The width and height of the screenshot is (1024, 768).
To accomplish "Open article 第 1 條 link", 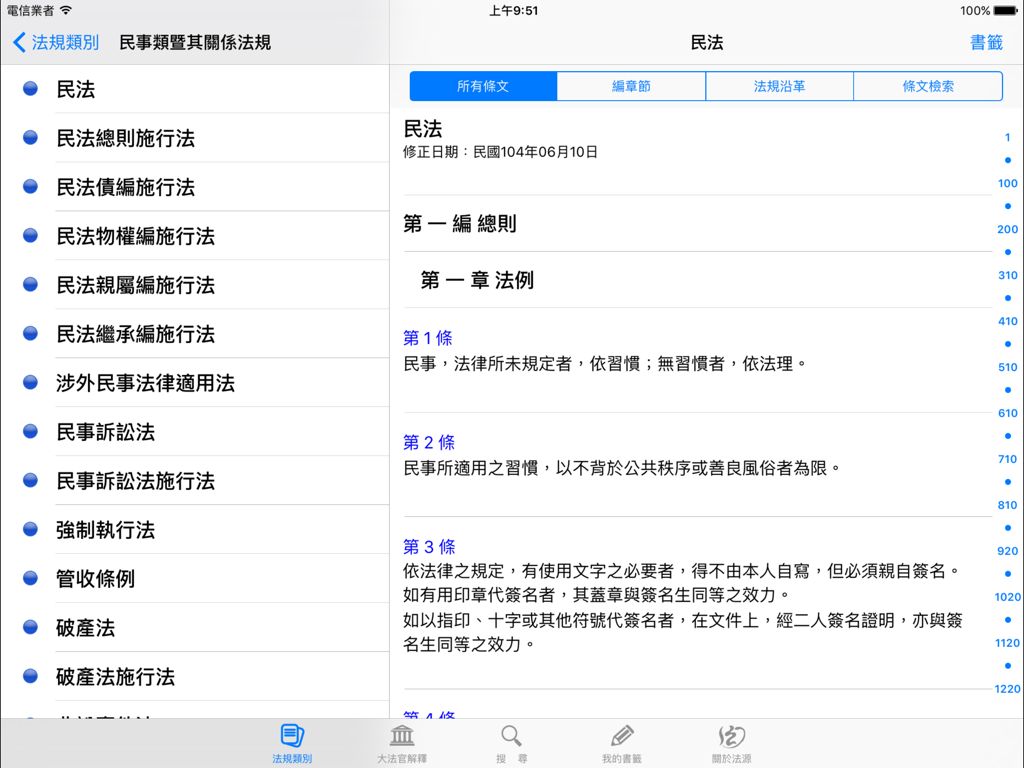I will coord(428,338).
